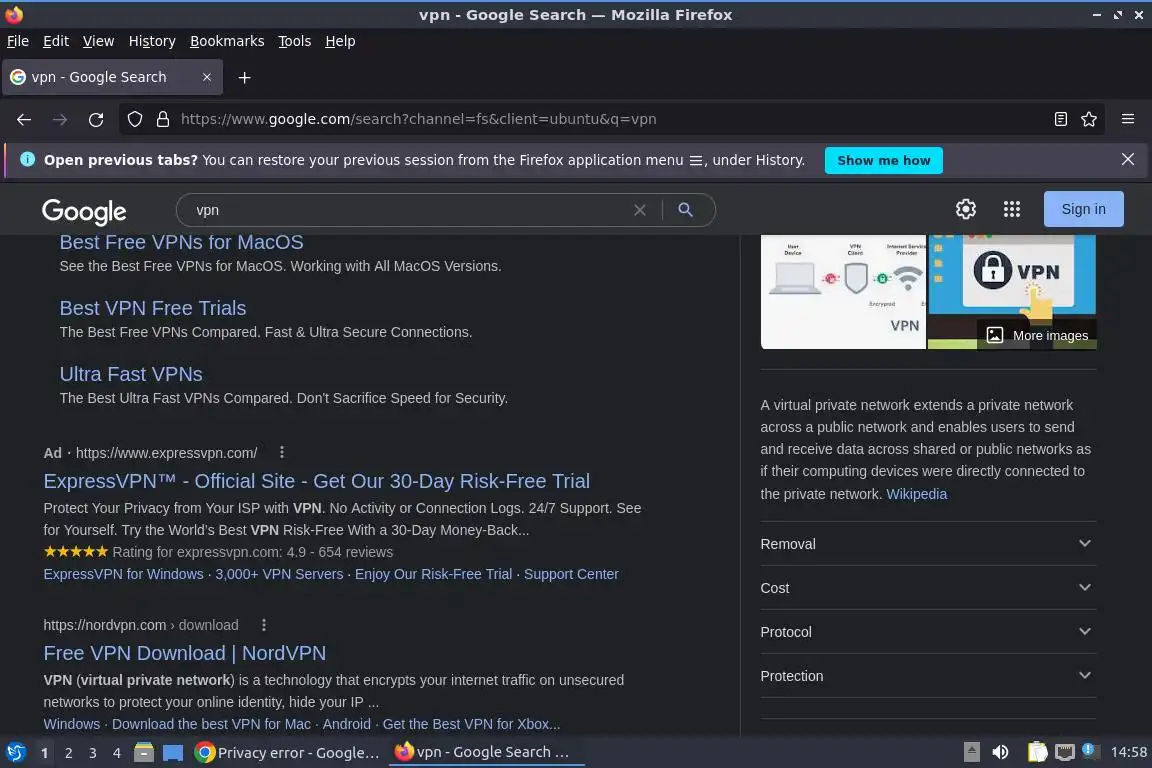
Task: Switch to workspace 4
Action: pyautogui.click(x=116, y=753)
